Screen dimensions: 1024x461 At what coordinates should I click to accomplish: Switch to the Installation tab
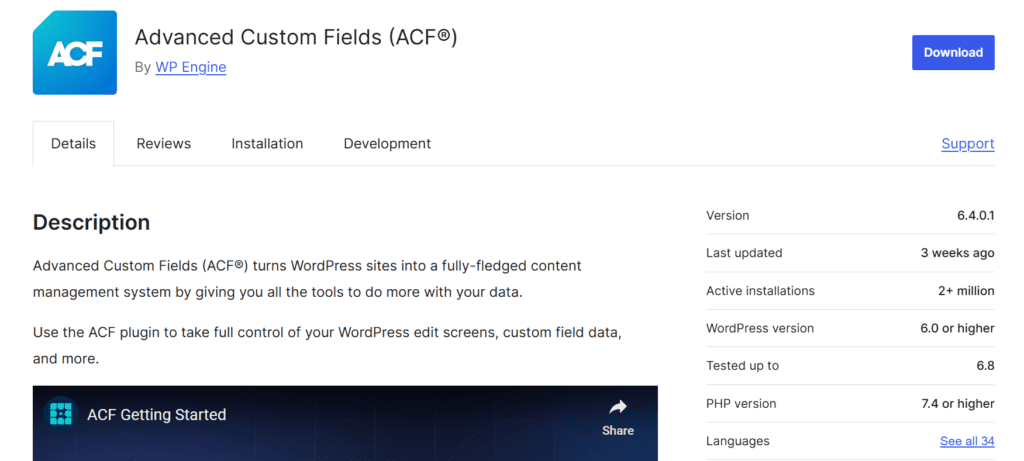[267, 144]
